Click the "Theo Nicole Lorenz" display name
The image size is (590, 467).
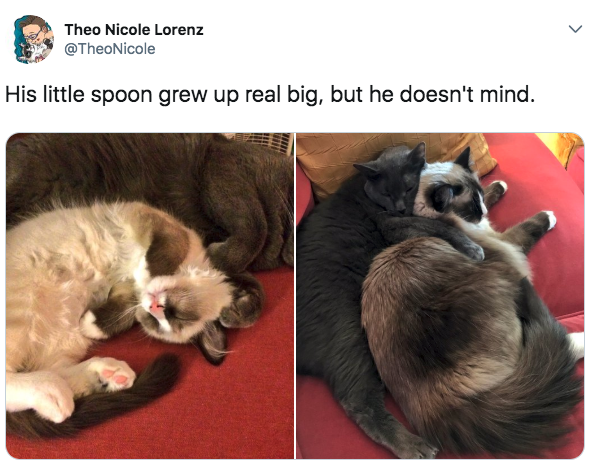(x=134, y=30)
